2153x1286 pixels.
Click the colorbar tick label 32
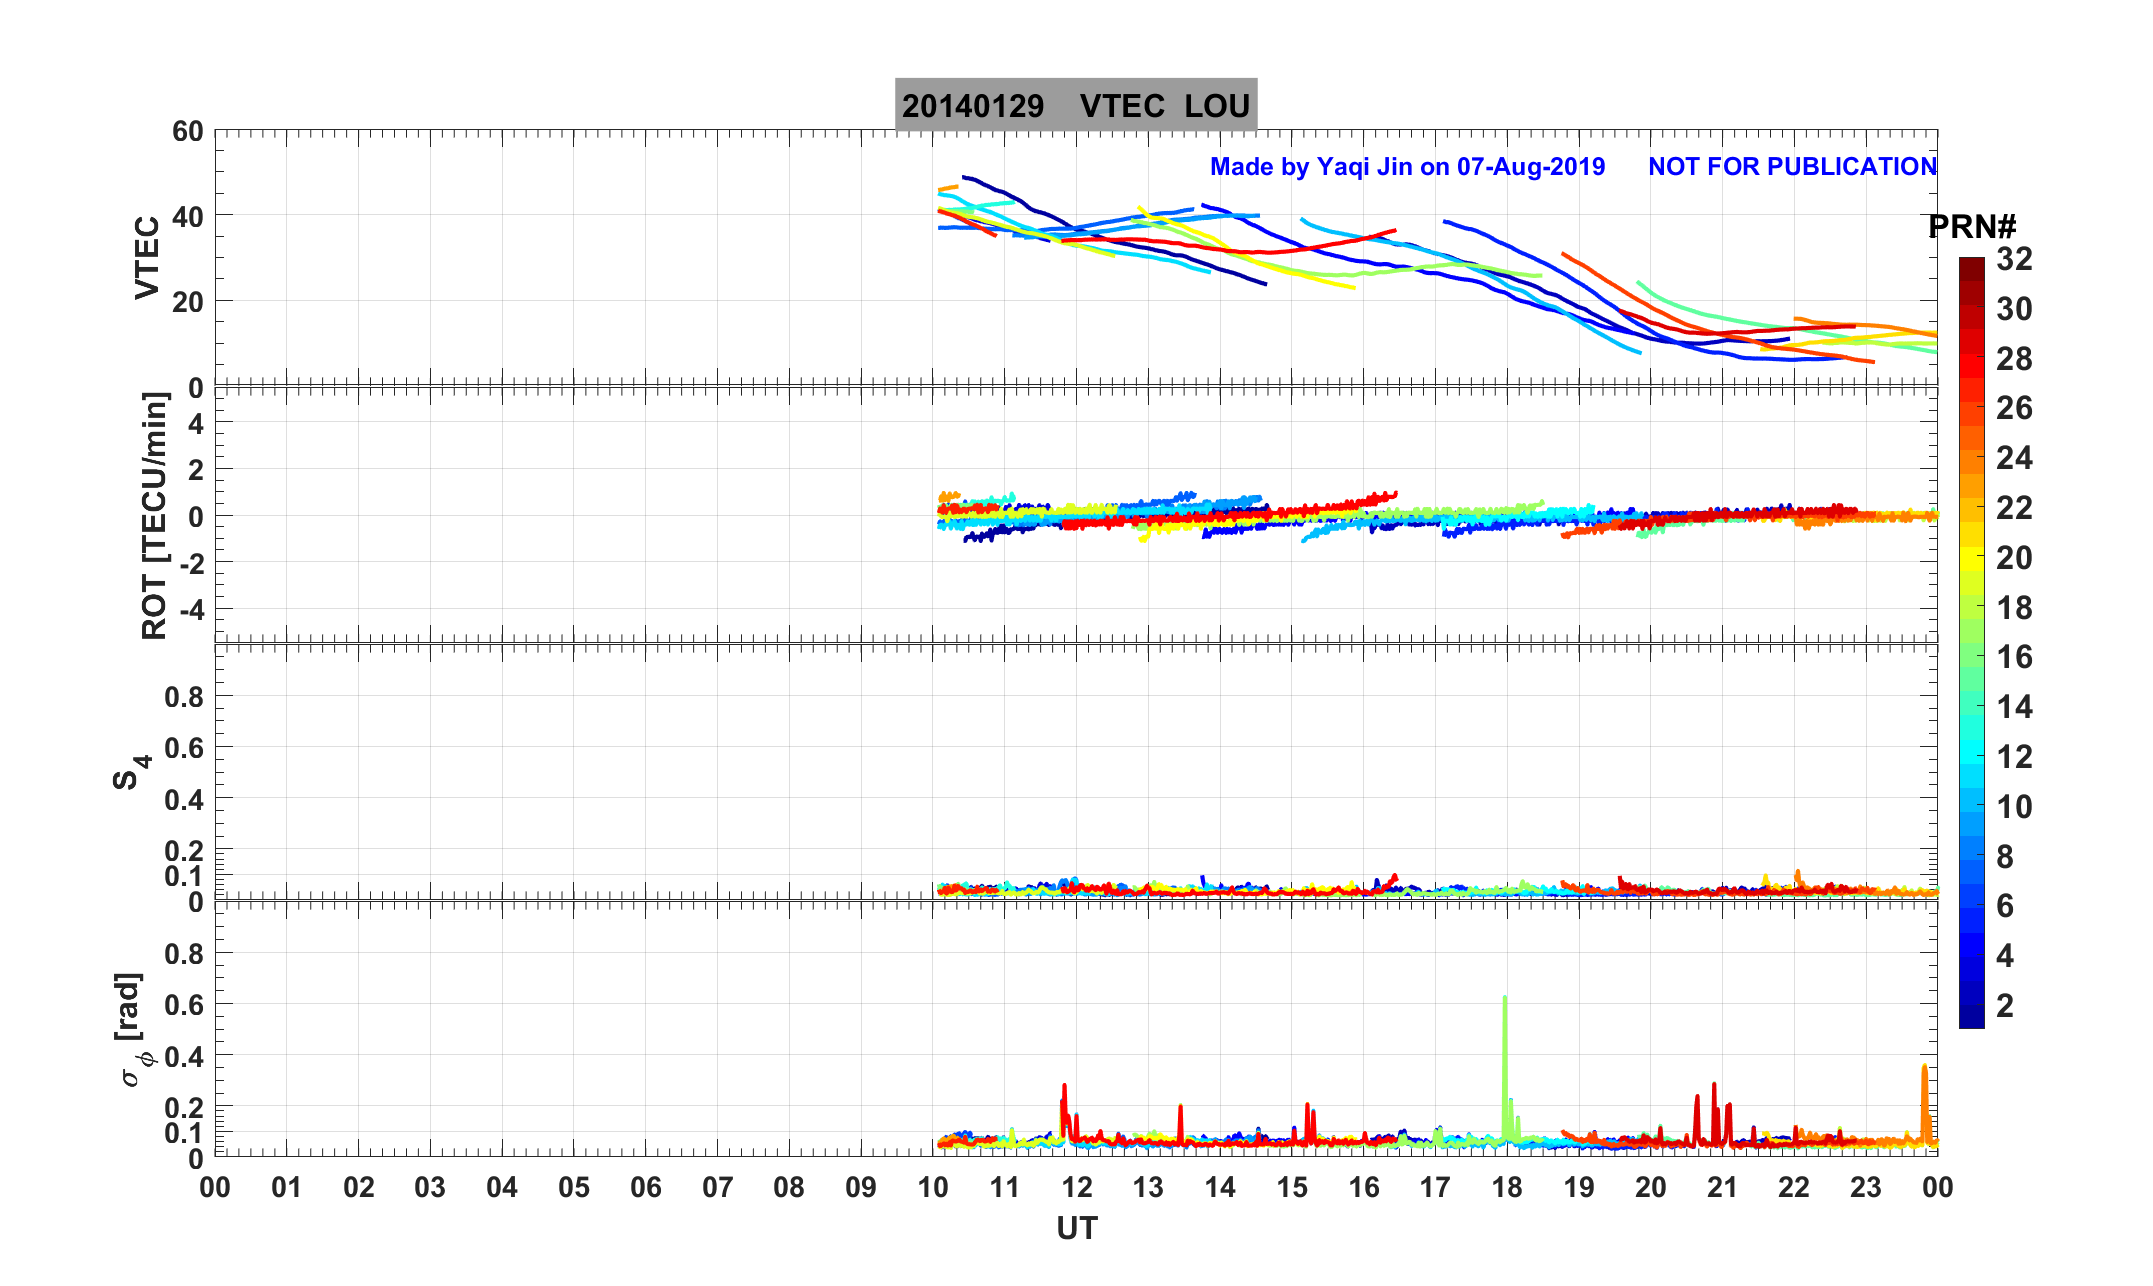tap(2014, 259)
